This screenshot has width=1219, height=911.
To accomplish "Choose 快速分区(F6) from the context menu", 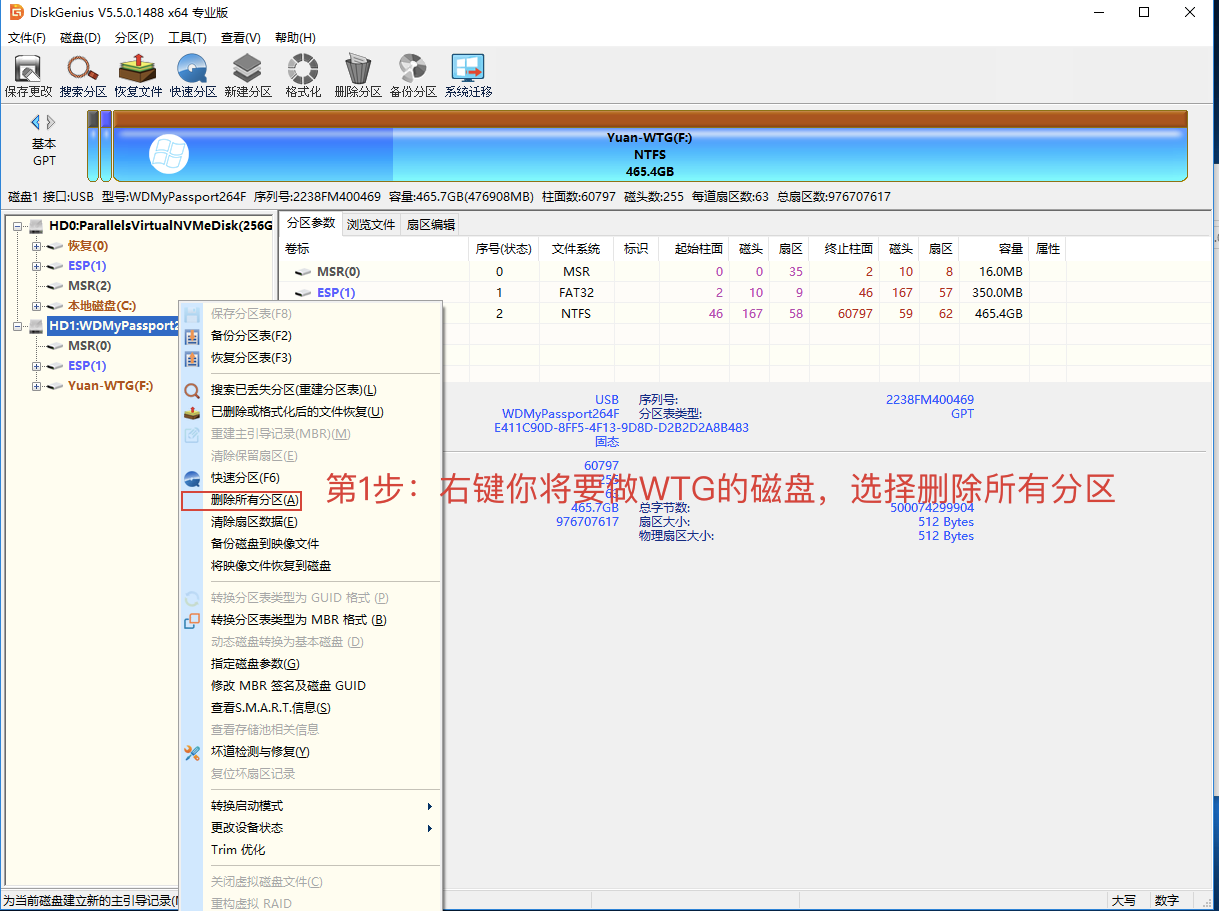I will (x=310, y=478).
